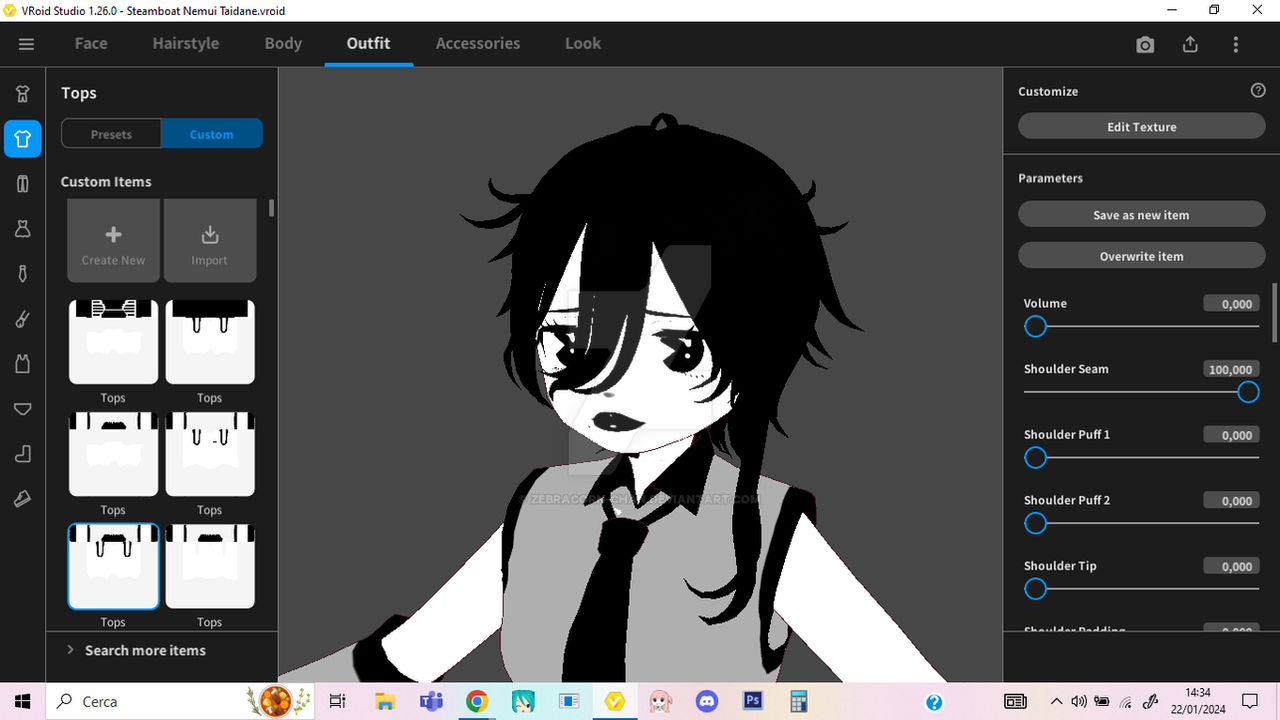Select the arm glove category icon
Image resolution: width=1280 pixels, height=720 pixels.
[22, 319]
